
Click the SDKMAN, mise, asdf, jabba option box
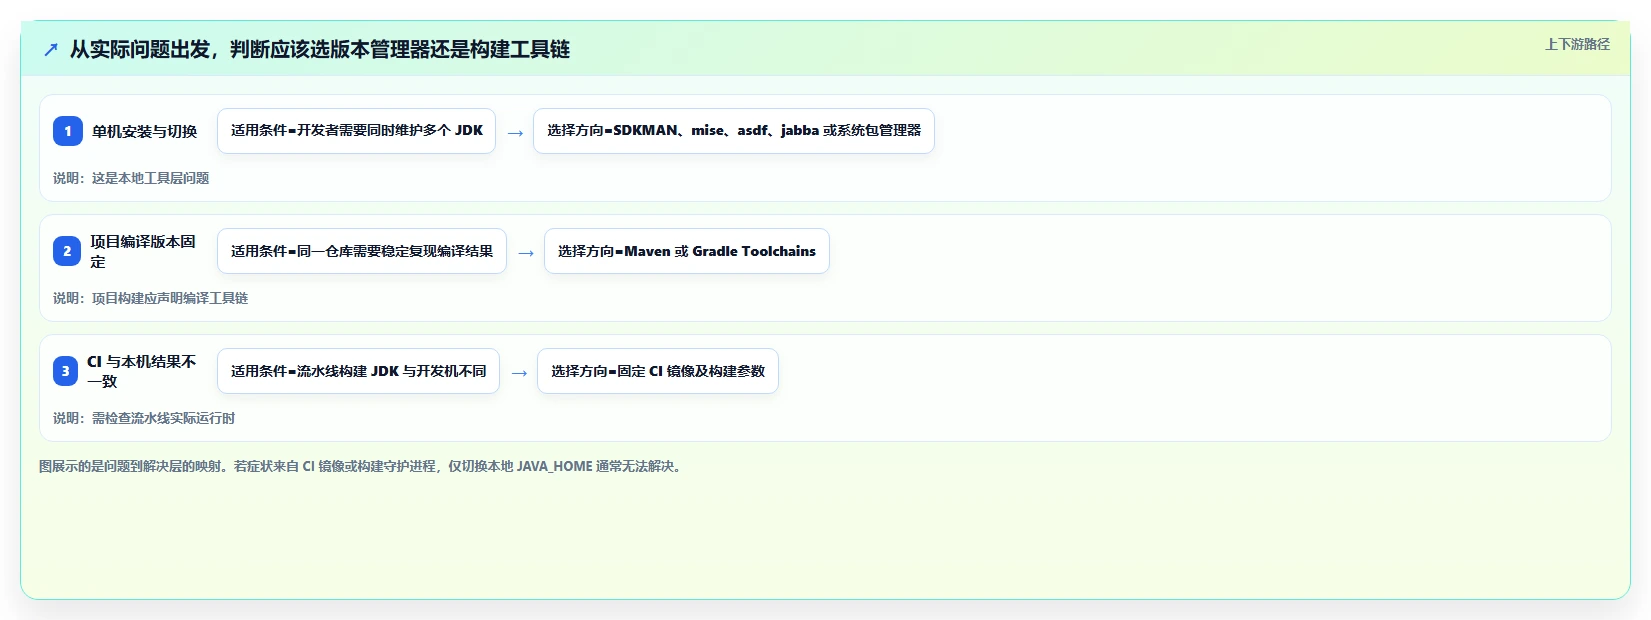(x=734, y=131)
